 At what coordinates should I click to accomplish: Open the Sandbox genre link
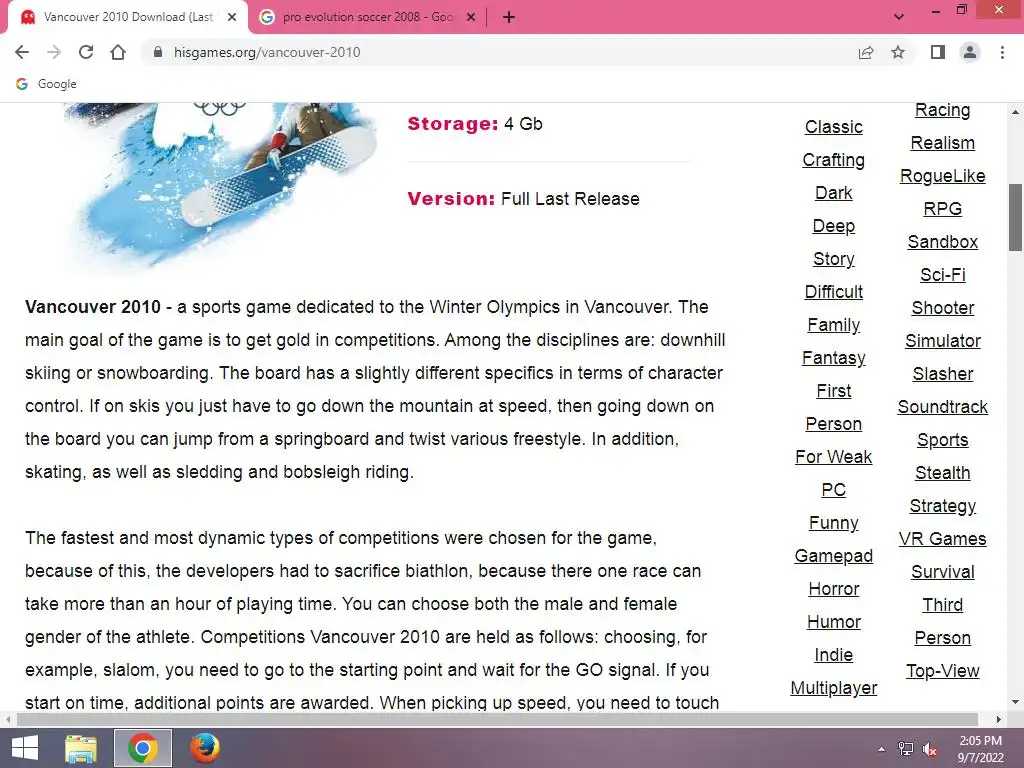(942, 242)
